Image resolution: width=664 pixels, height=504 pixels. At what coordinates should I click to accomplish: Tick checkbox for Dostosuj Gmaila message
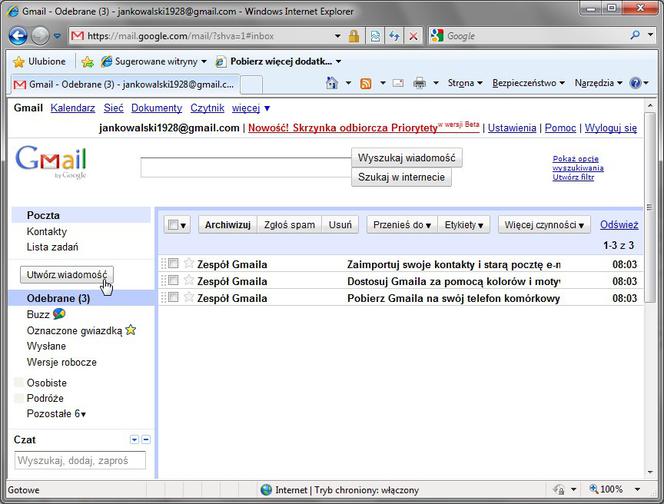[x=173, y=280]
